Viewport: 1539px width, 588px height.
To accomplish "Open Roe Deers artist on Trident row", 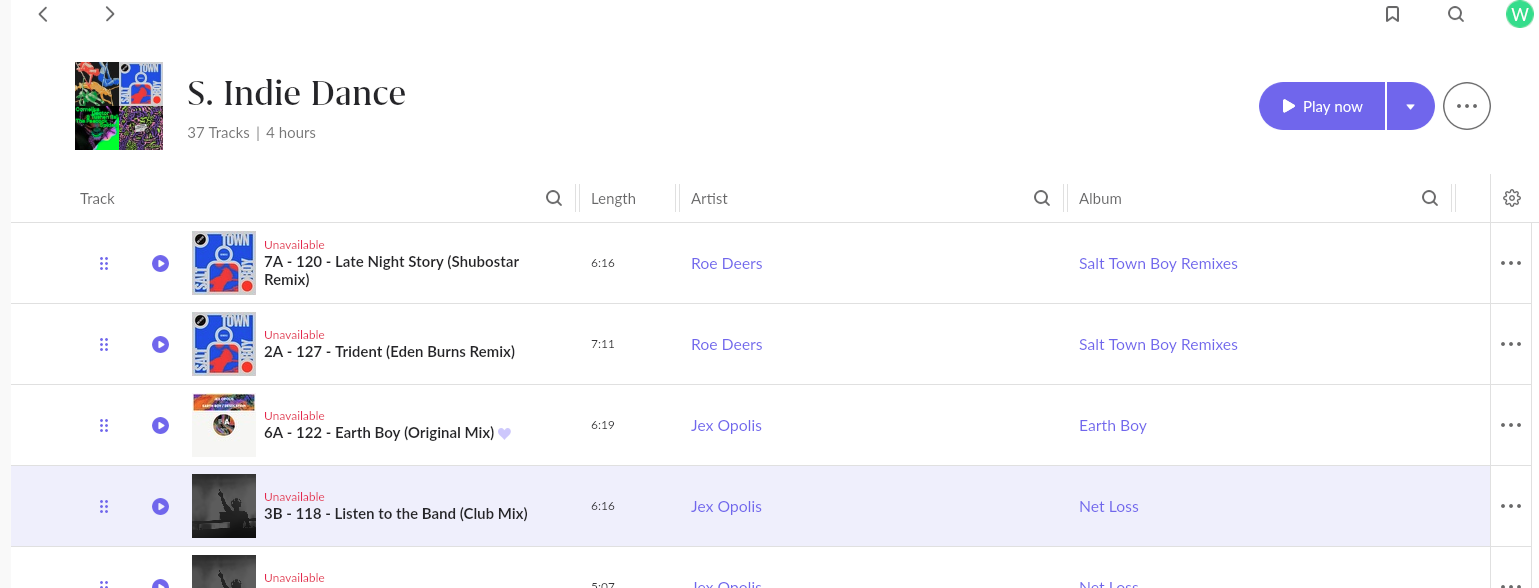I will 727,344.
